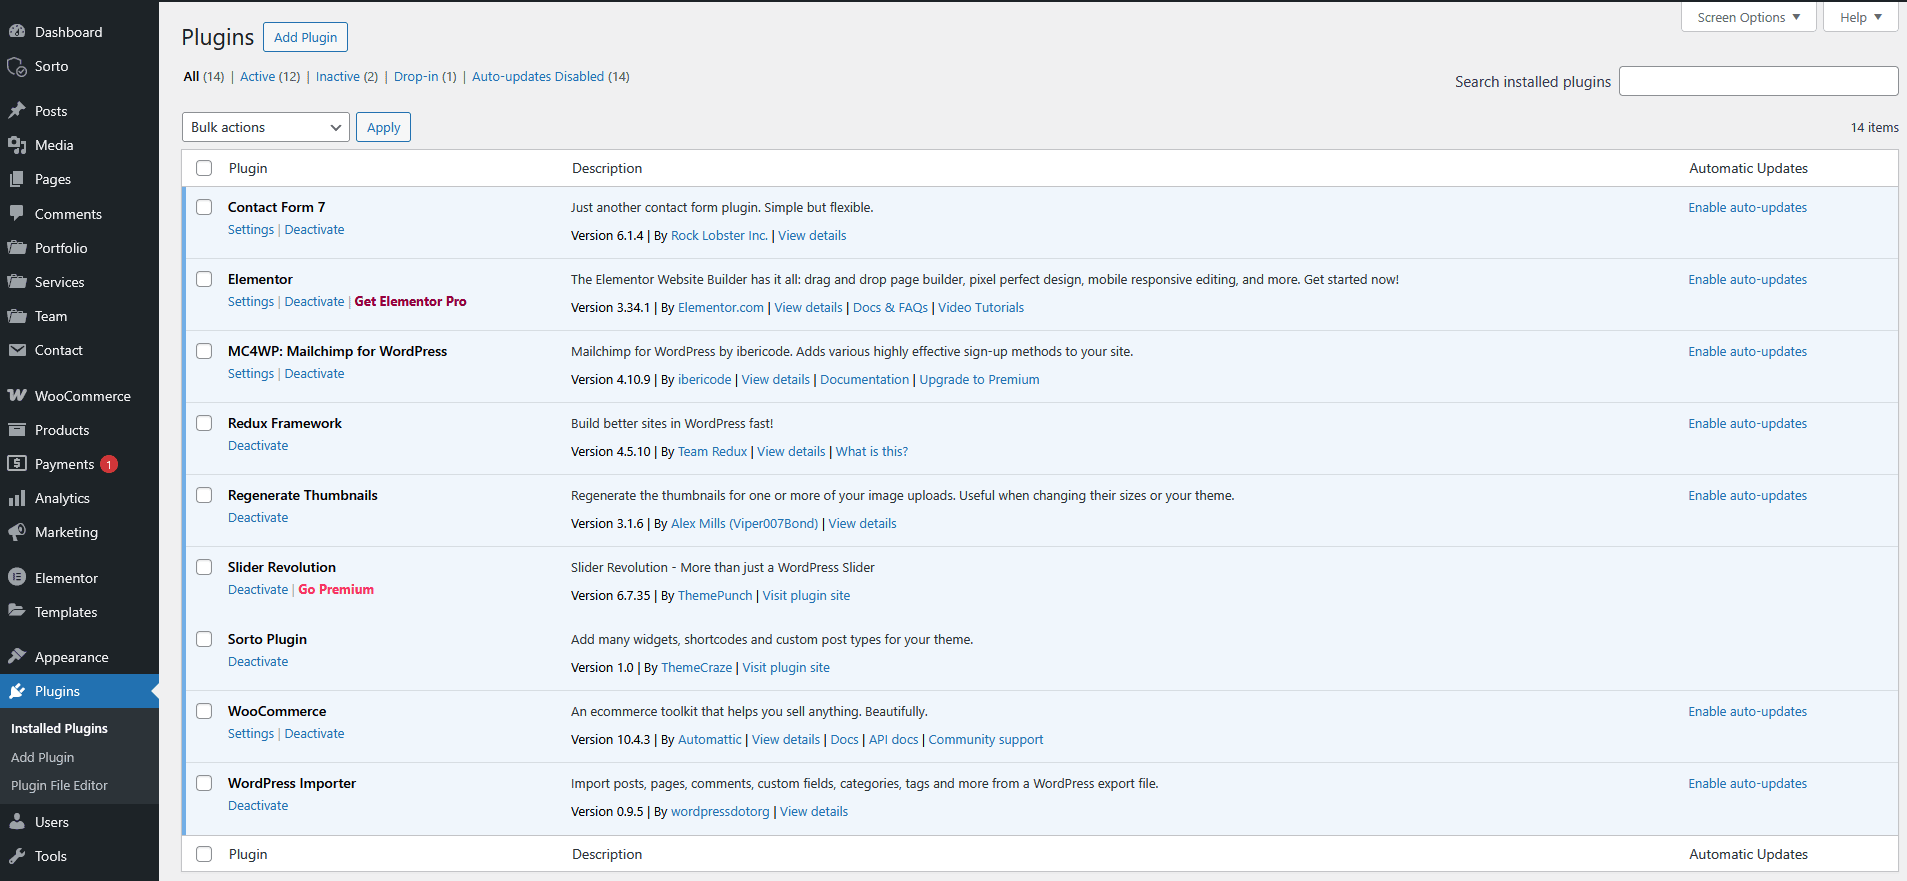Expand the Screen Options panel
The height and width of the screenshot is (881, 1907).
(1748, 17)
